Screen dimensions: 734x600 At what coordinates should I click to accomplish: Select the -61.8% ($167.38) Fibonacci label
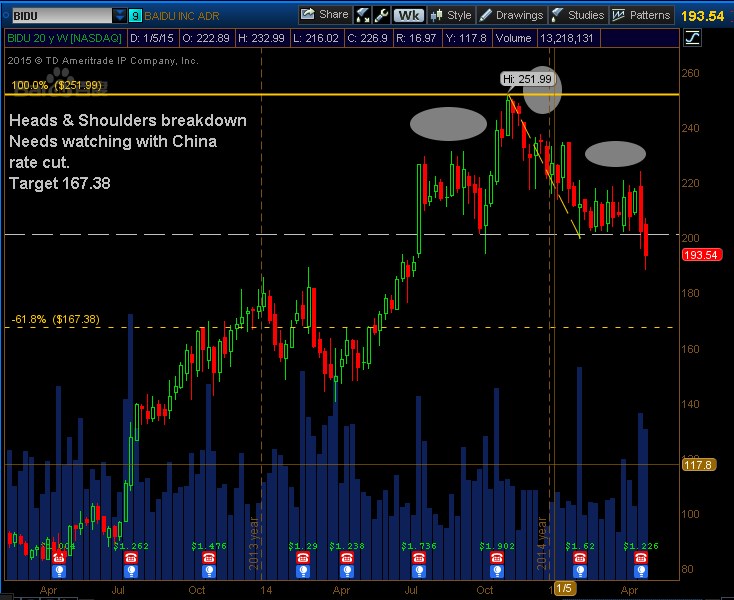[x=56, y=319]
